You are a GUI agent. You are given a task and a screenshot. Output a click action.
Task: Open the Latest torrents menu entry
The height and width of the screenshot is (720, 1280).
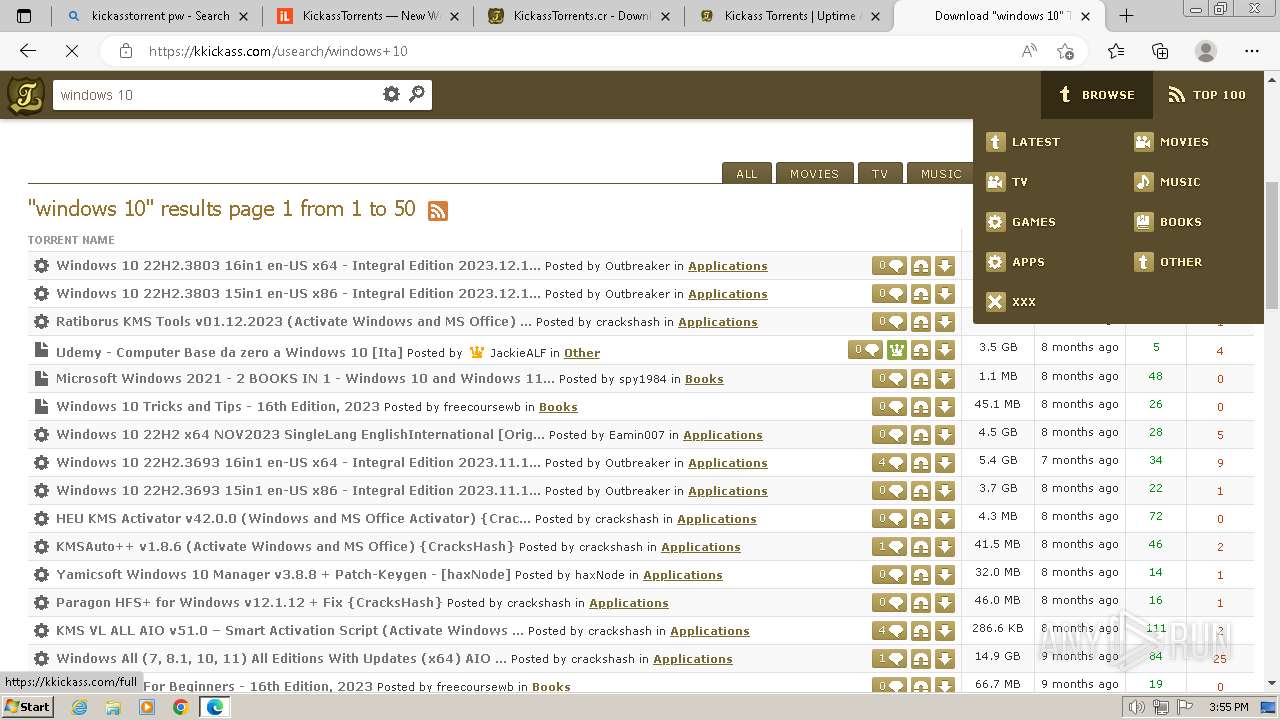tap(1023, 142)
